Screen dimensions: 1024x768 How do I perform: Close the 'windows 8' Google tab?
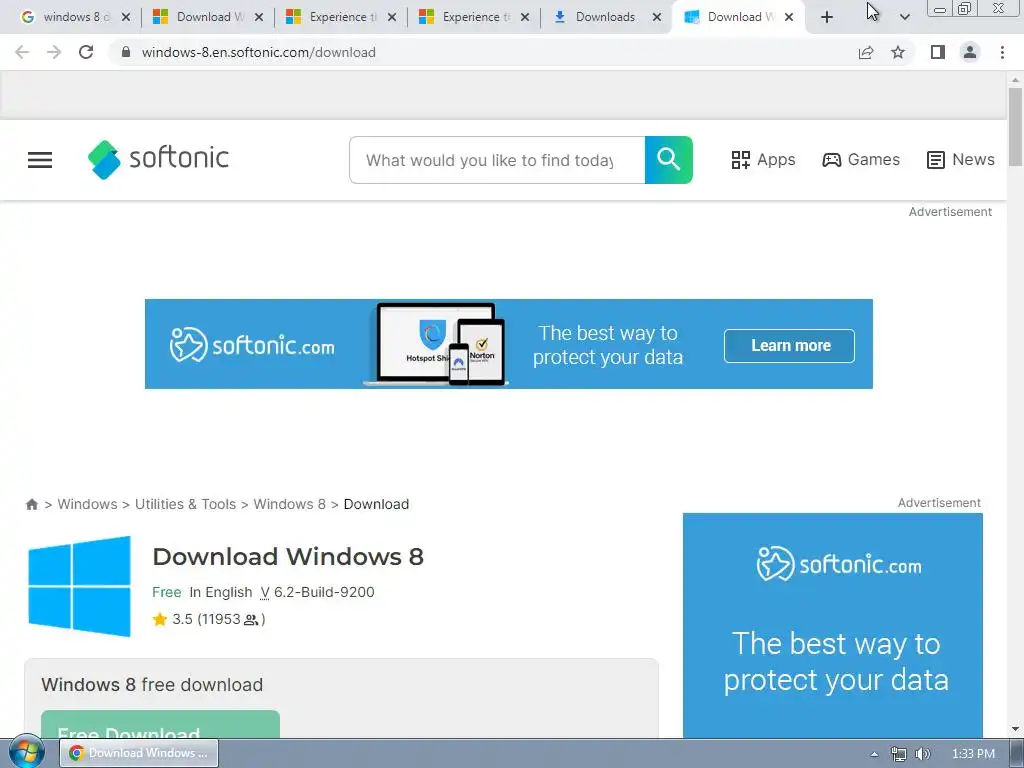coord(126,17)
